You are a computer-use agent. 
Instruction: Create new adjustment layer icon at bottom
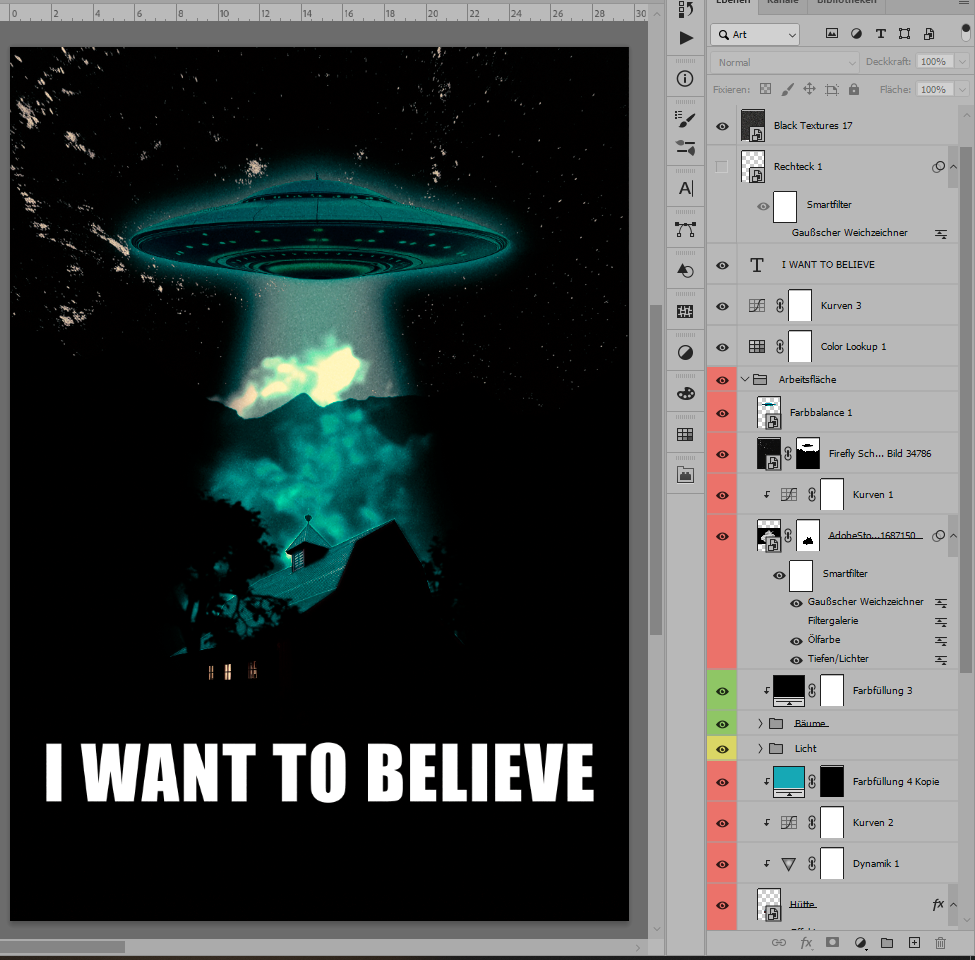point(860,943)
